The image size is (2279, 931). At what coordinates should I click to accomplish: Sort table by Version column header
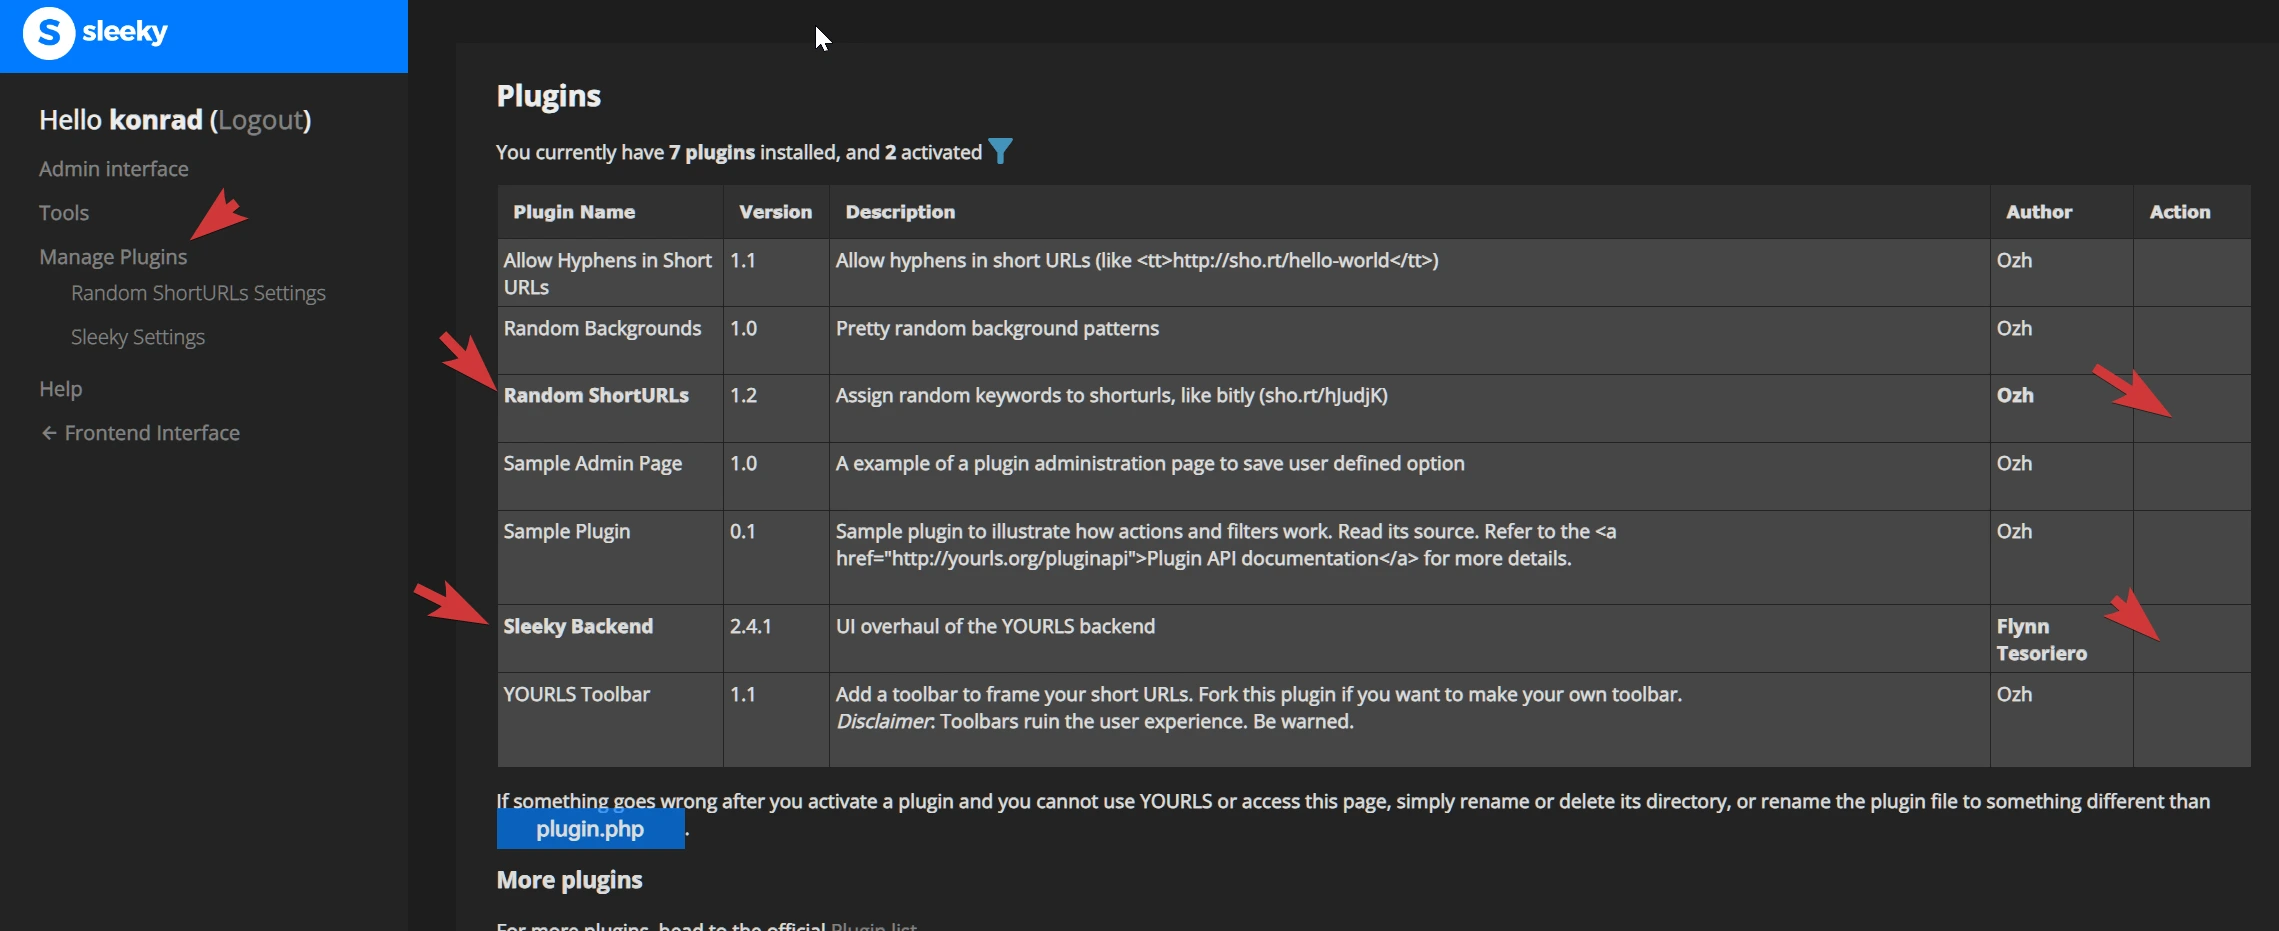click(775, 212)
